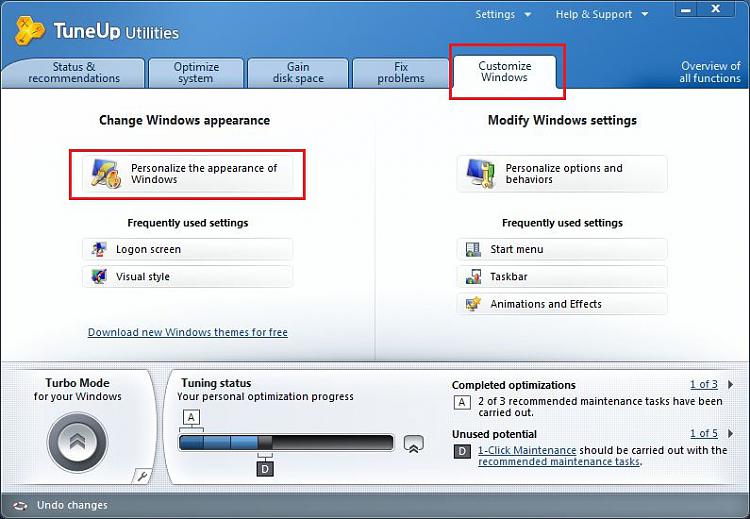750x519 pixels.
Task: Click the 1 of 3 link
Action: coord(704,384)
